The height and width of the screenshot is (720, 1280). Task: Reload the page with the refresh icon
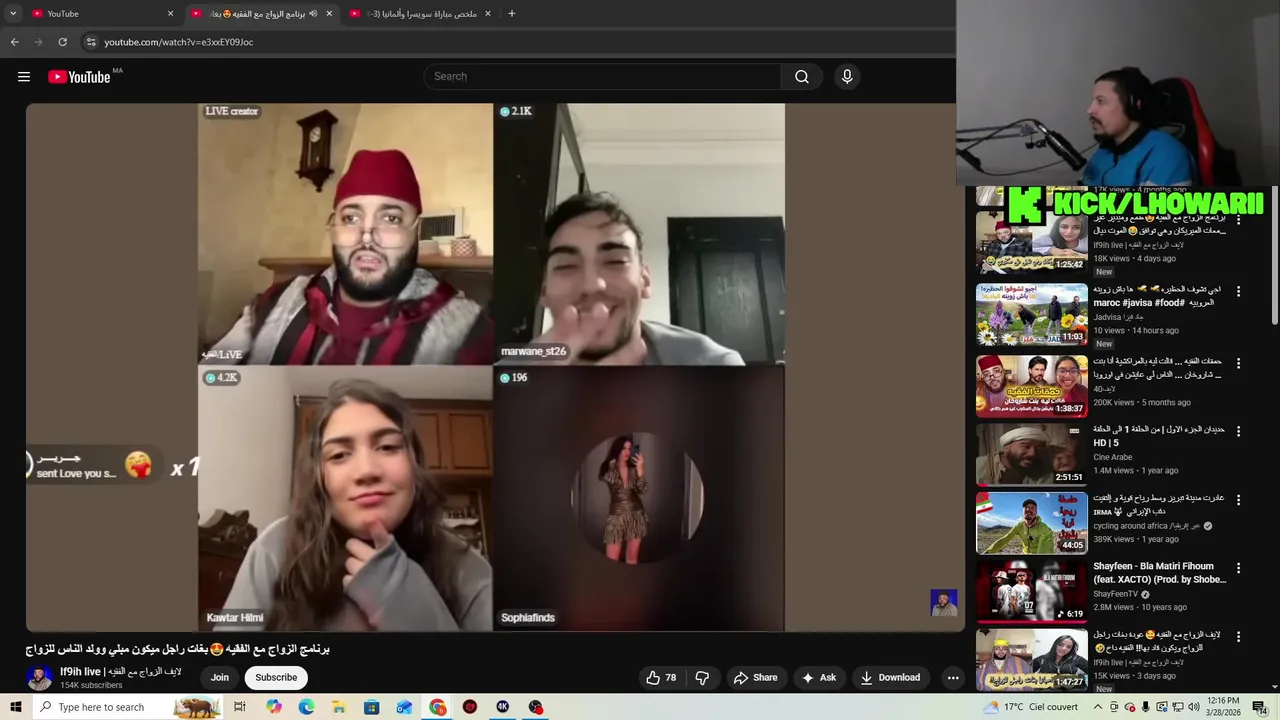coord(62,42)
